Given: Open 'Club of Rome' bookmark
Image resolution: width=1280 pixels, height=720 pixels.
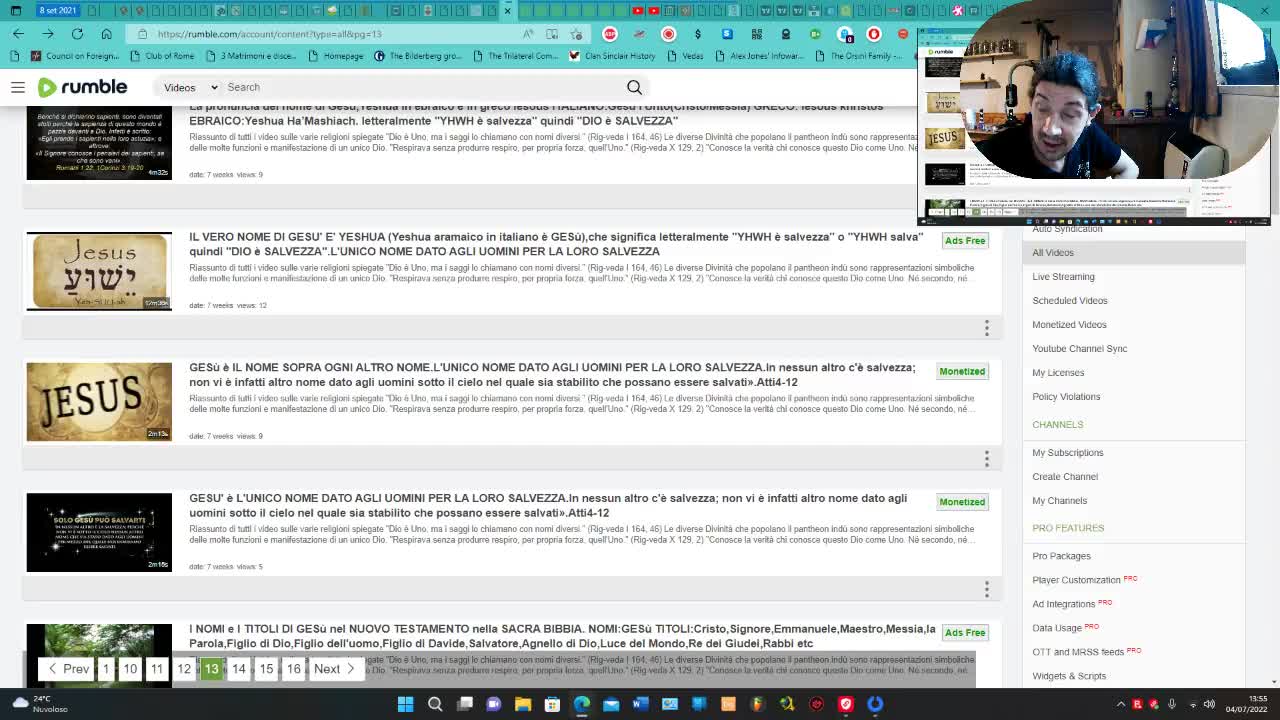Looking at the screenshot, I should 162,56.
